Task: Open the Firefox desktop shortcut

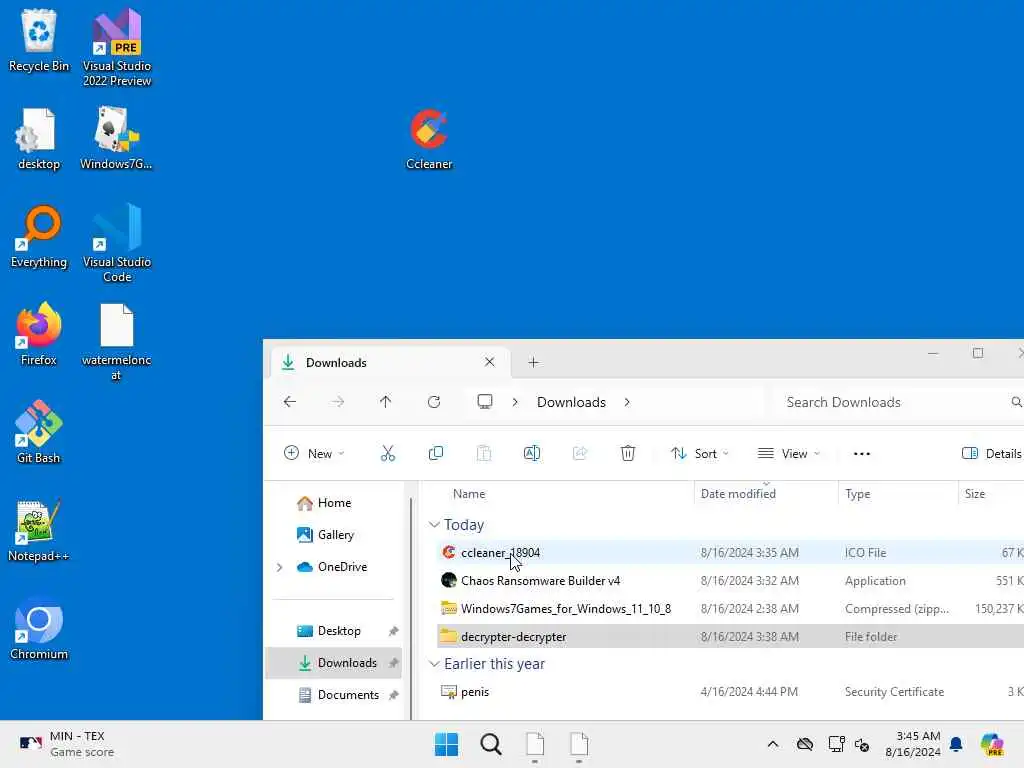Action: tap(39, 334)
